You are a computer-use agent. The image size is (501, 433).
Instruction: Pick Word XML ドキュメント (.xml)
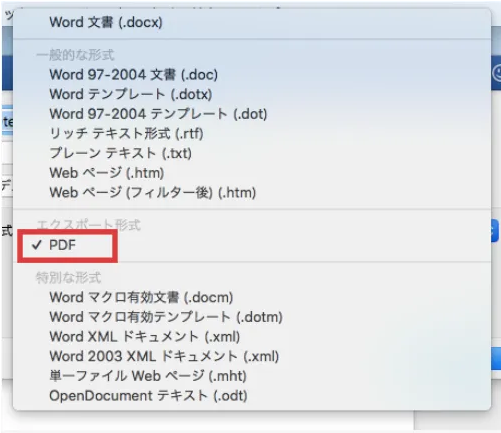click(x=145, y=336)
